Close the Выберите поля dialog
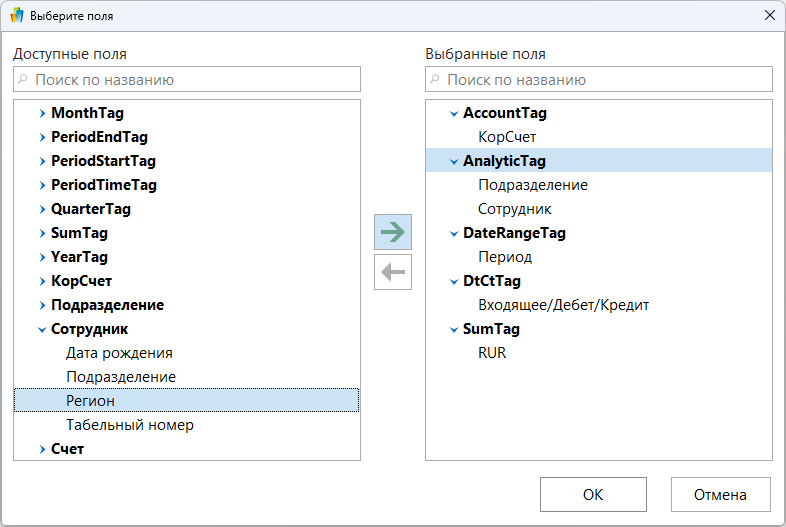The height and width of the screenshot is (527, 786). coord(769,16)
